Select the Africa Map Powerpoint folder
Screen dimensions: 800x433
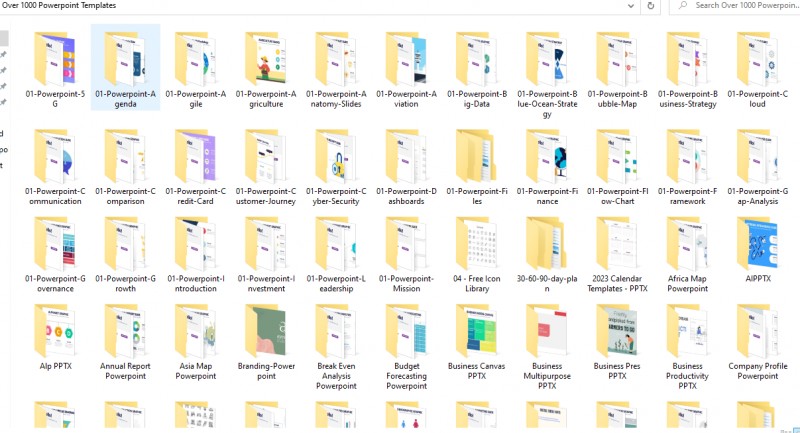coord(687,254)
